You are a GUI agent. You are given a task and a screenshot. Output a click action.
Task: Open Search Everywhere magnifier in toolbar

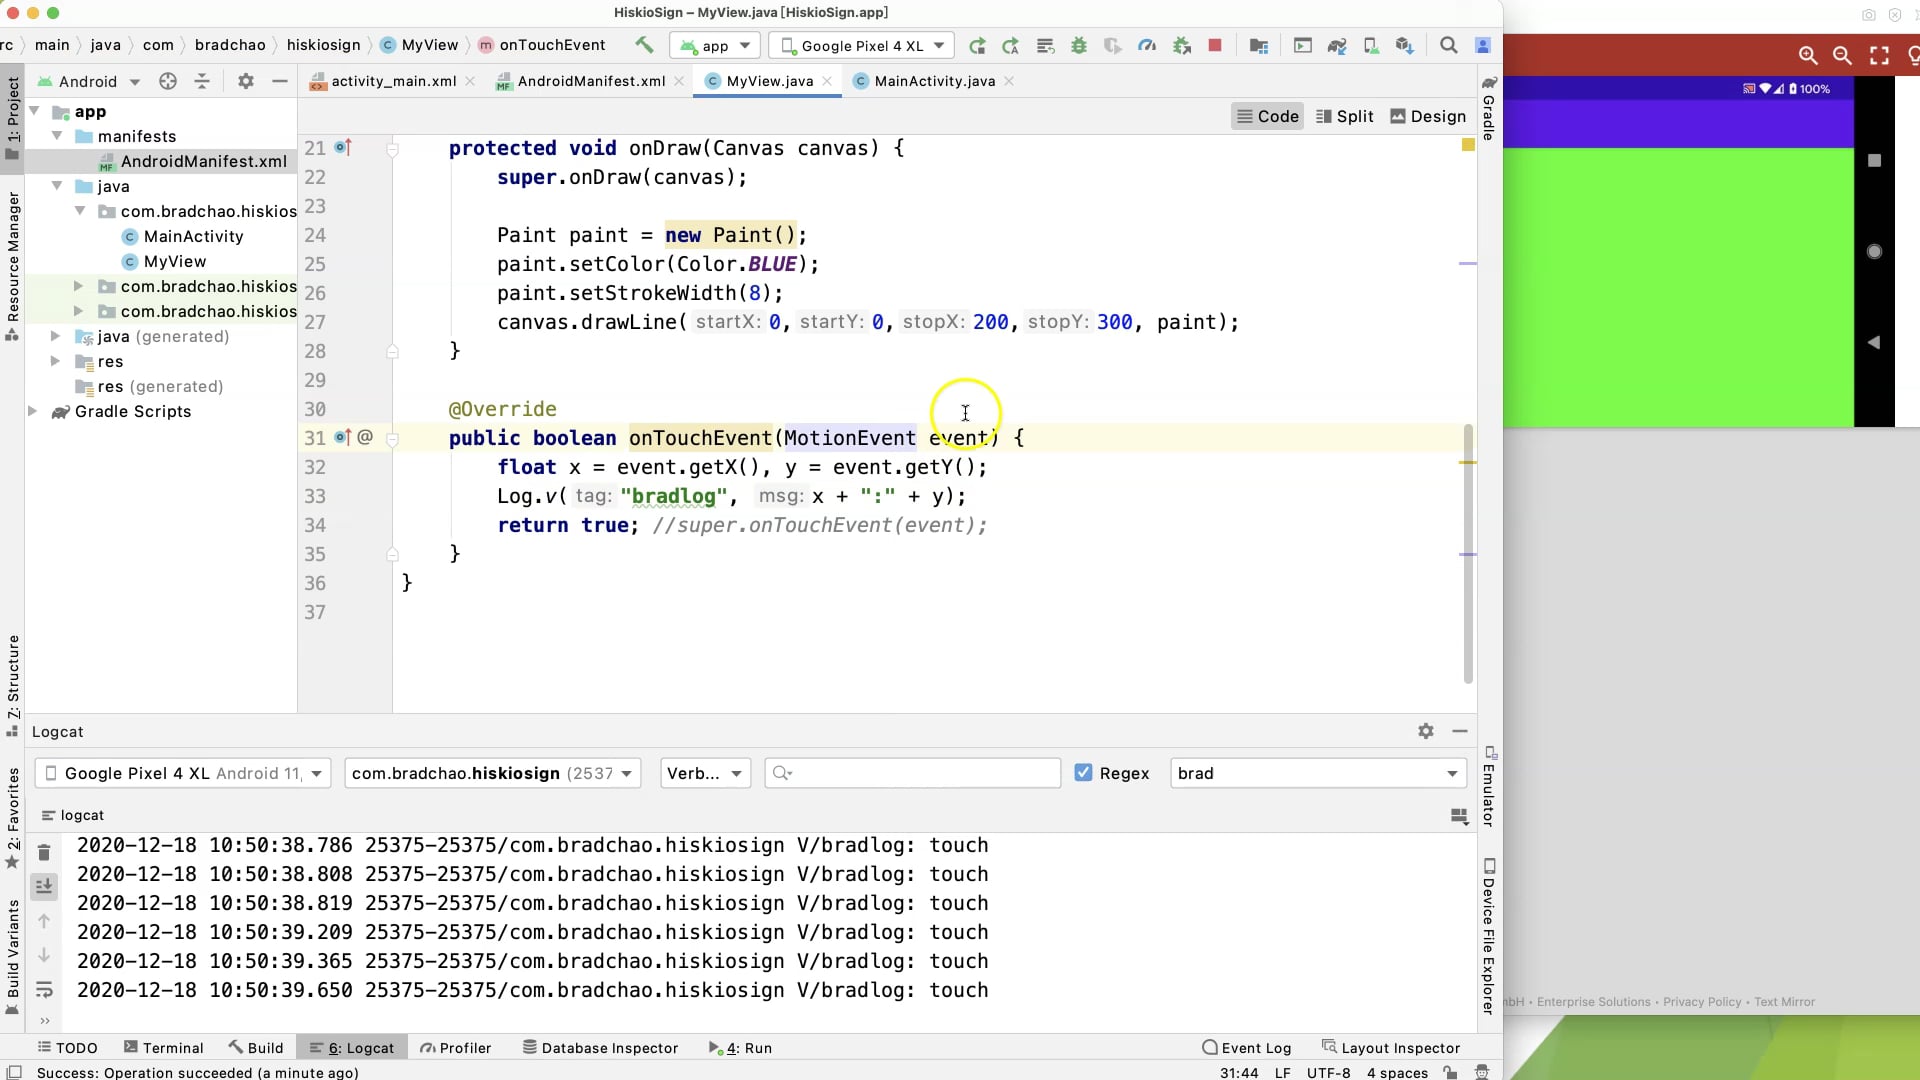(x=1447, y=45)
